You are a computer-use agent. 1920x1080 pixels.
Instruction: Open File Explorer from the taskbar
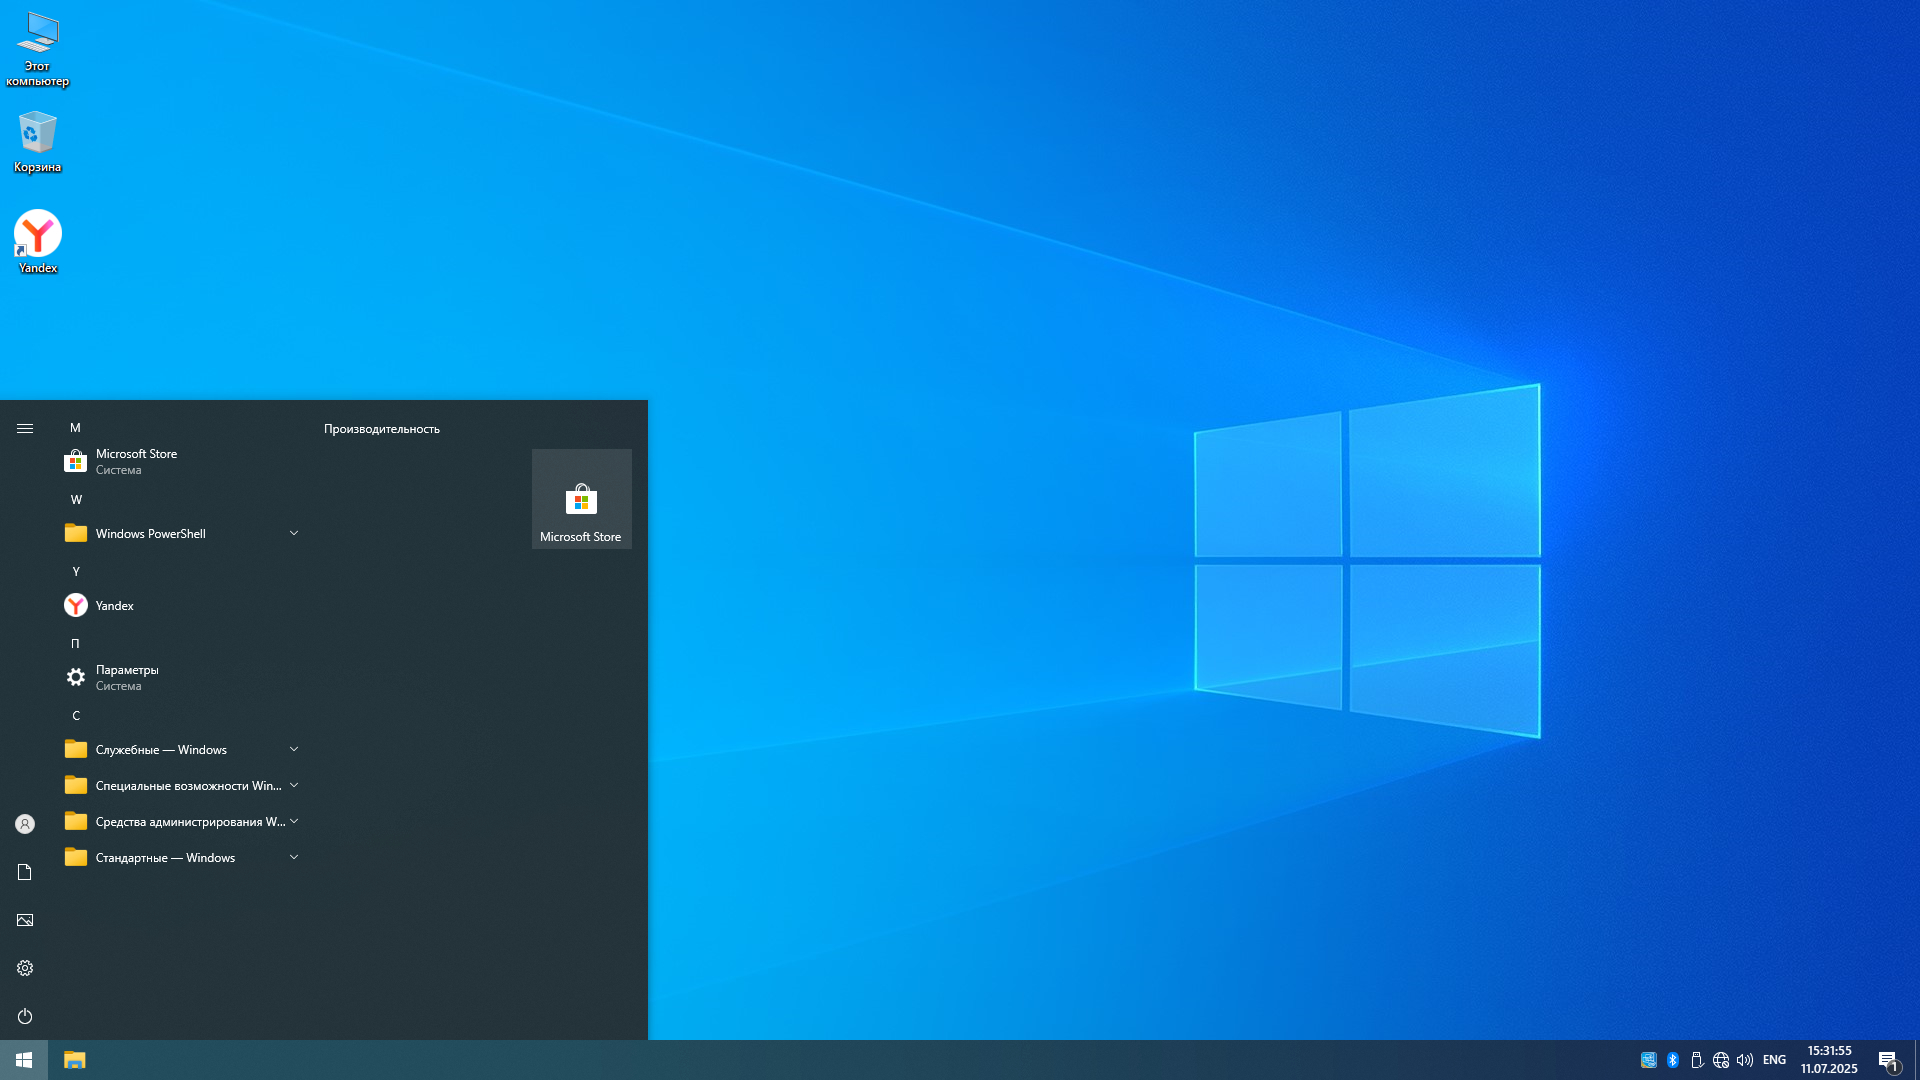pyautogui.click(x=75, y=1060)
